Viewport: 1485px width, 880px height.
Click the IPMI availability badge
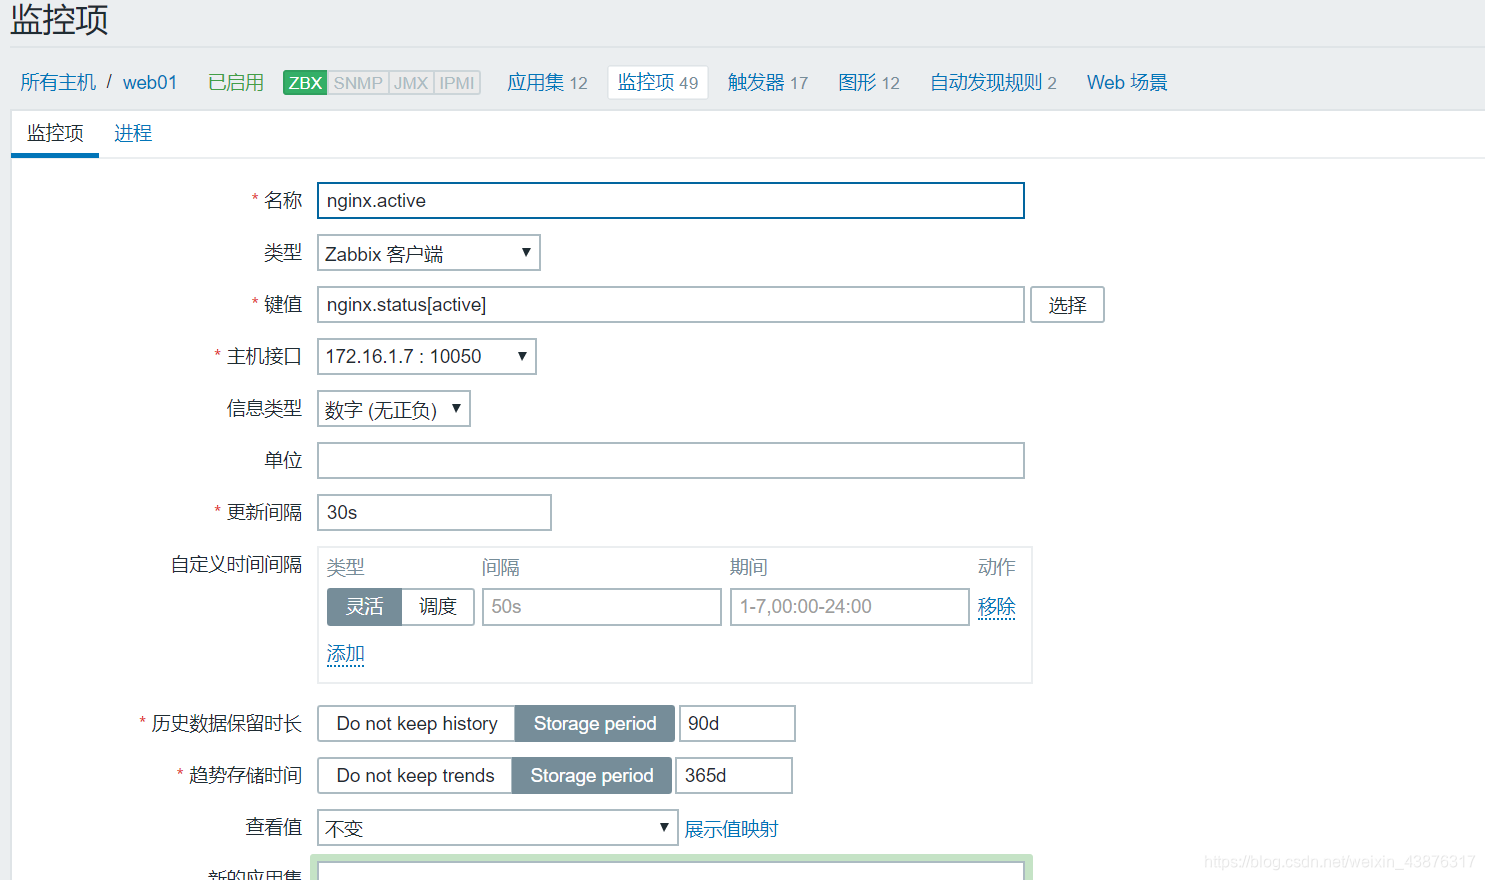457,83
